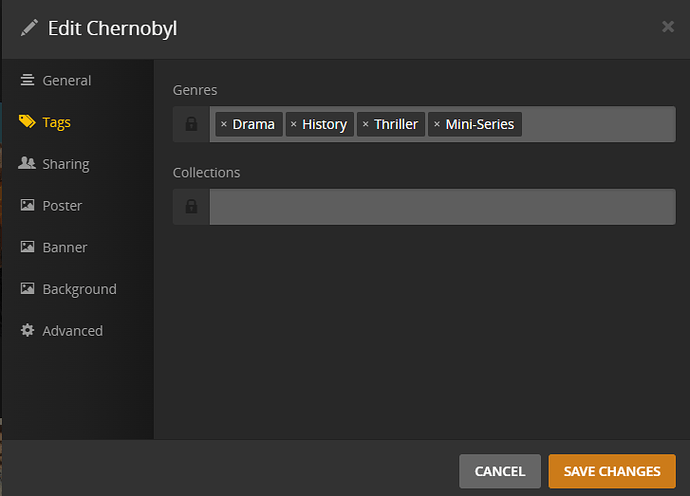The height and width of the screenshot is (496, 690).
Task: Click the Edit Chernobyl title text
Action: [112, 29]
